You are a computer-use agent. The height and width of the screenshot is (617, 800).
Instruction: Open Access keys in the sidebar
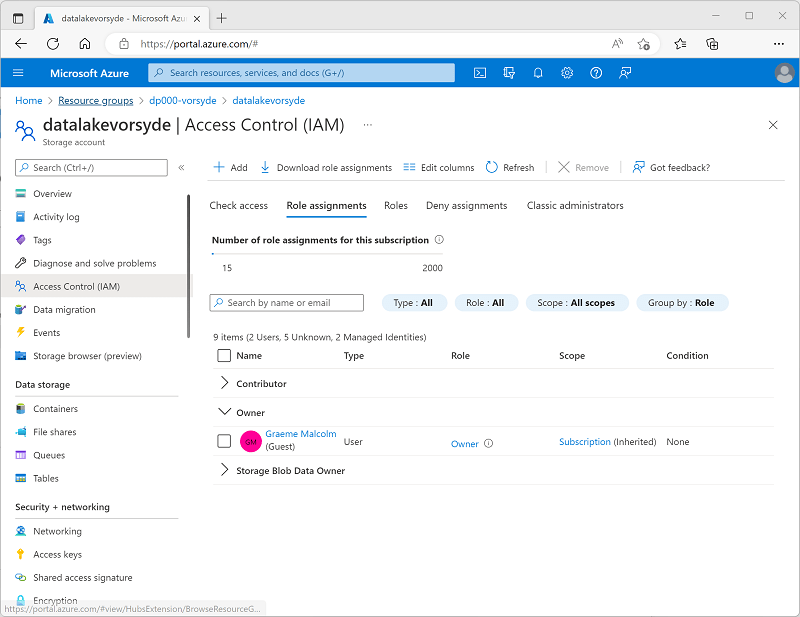58,554
